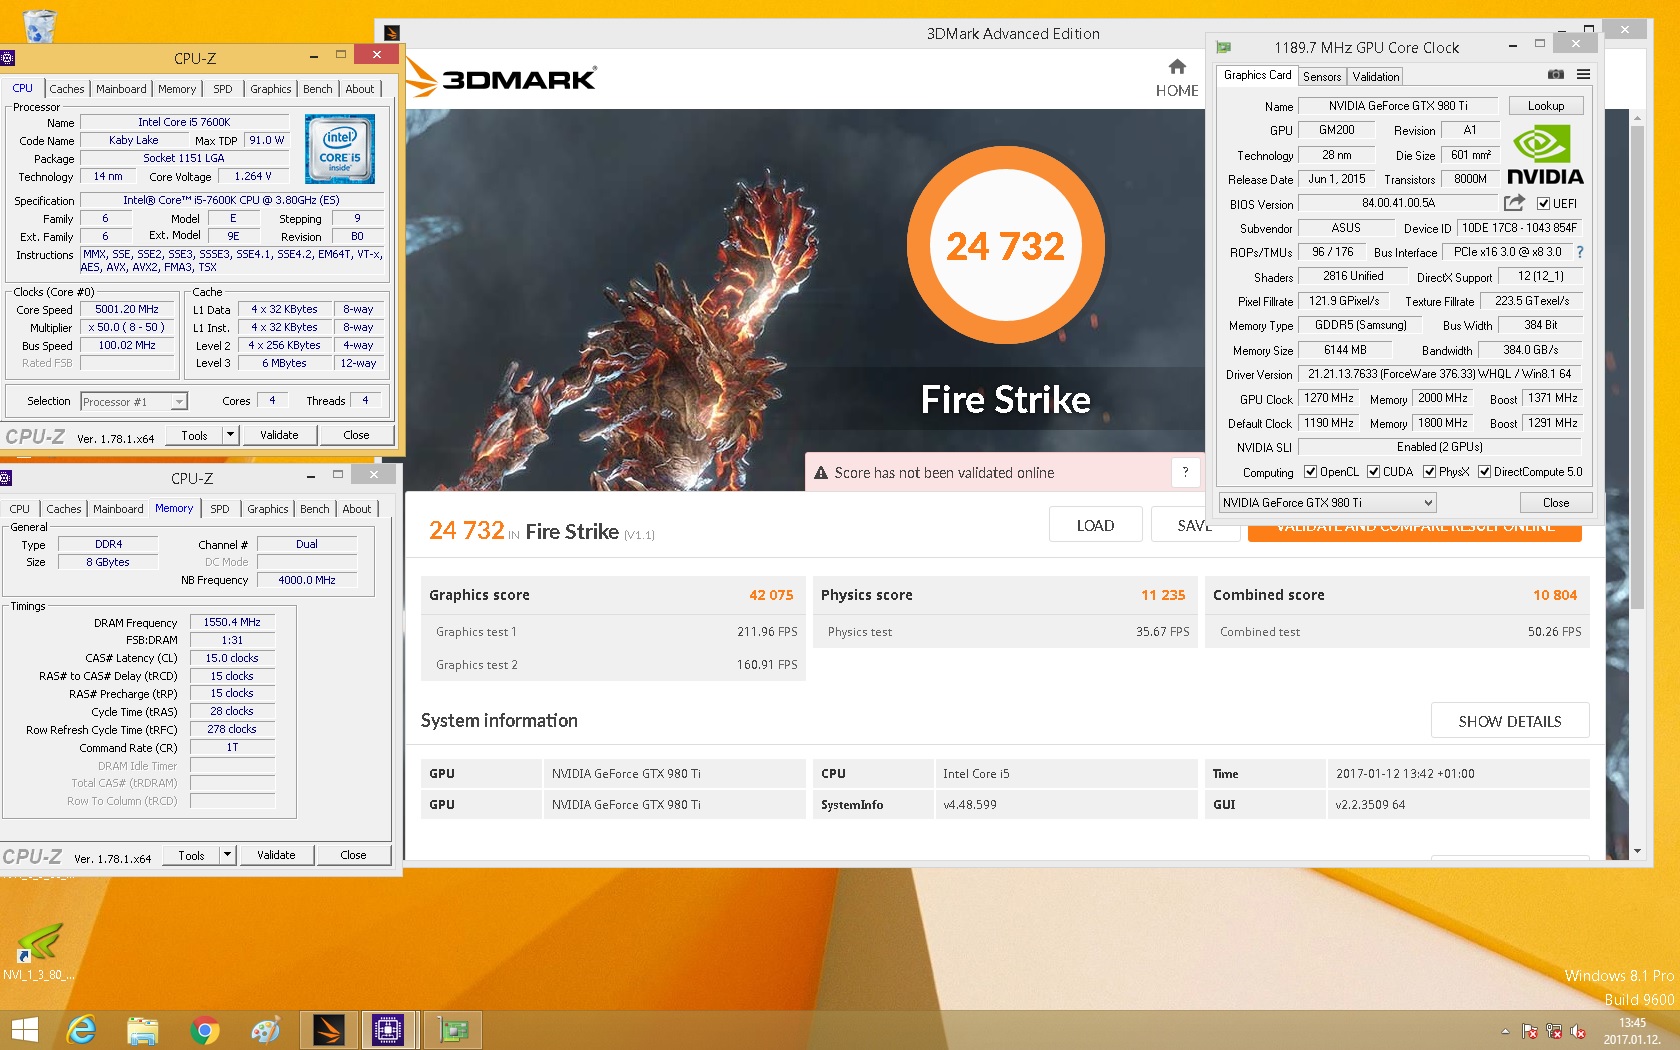This screenshot has width=1680, height=1050.
Task: Click the NVIDIA logo in GPU-Z
Action: [x=1545, y=156]
